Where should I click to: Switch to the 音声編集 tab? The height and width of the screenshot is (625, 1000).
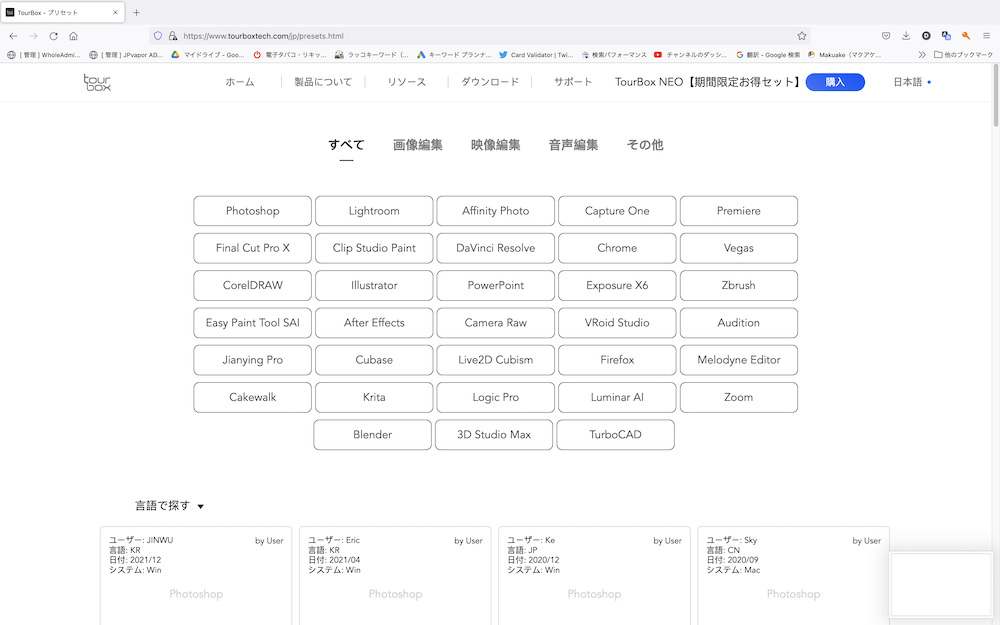pos(573,145)
